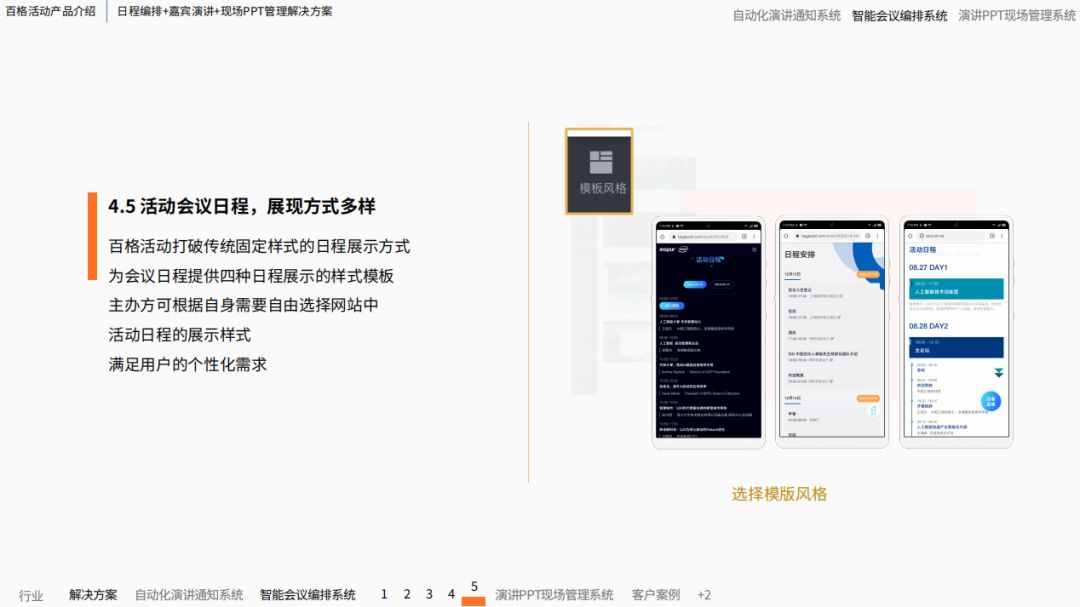
Task: Open 客户案例 section in bottom bar
Action: coord(655,595)
